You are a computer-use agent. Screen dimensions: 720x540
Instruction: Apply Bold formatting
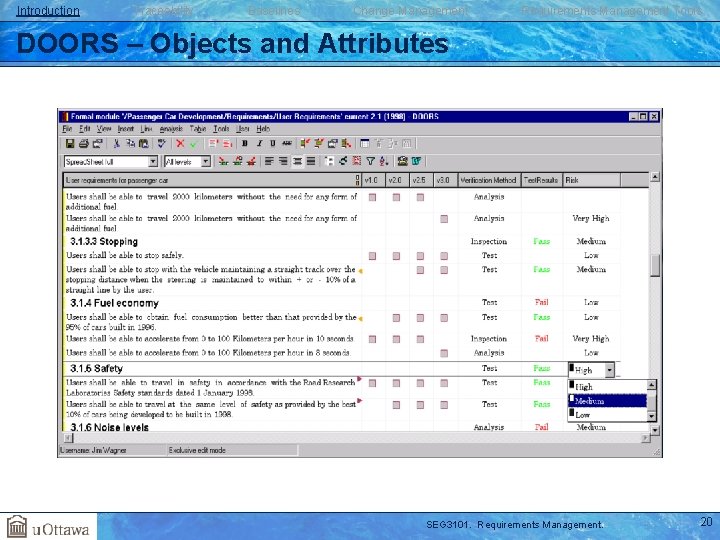click(245, 144)
